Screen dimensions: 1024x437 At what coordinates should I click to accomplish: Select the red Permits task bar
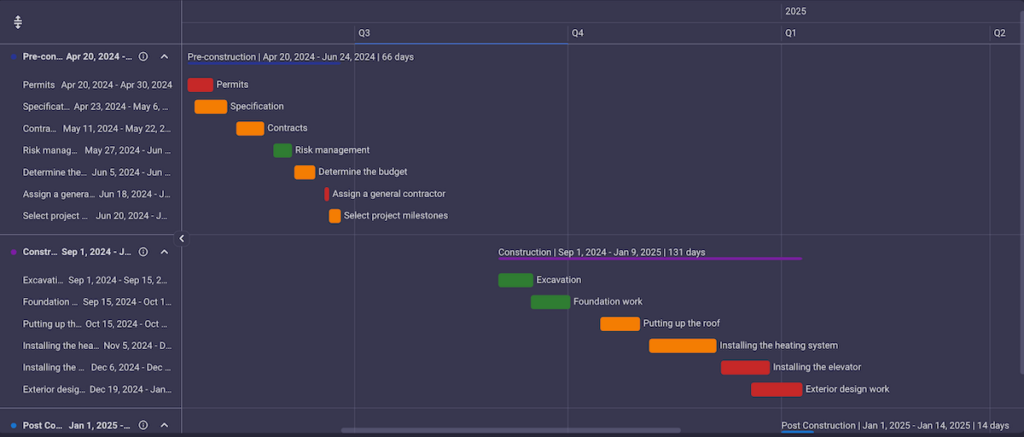pyautogui.click(x=200, y=85)
